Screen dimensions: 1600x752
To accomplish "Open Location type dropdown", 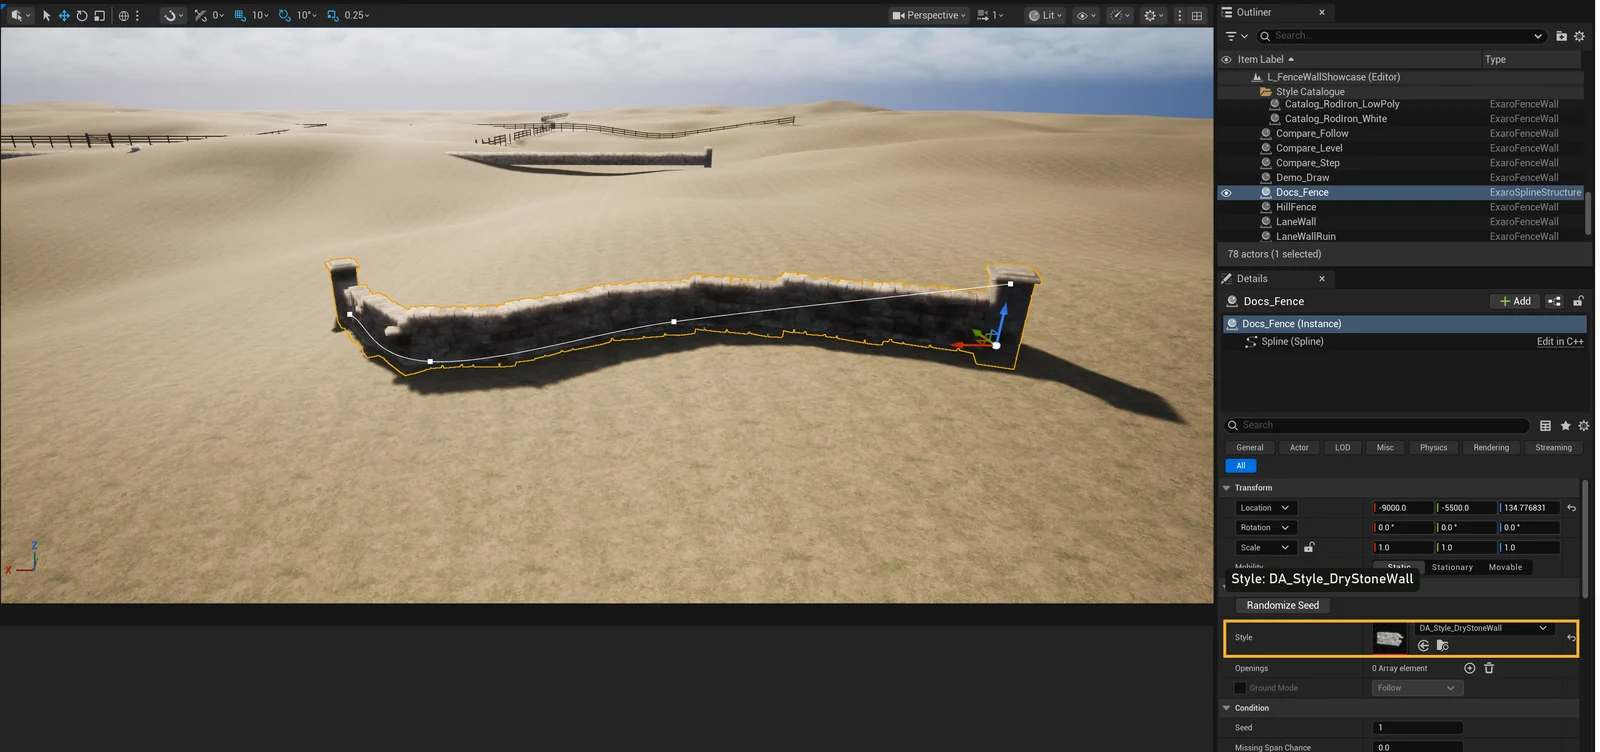I will click(1265, 508).
